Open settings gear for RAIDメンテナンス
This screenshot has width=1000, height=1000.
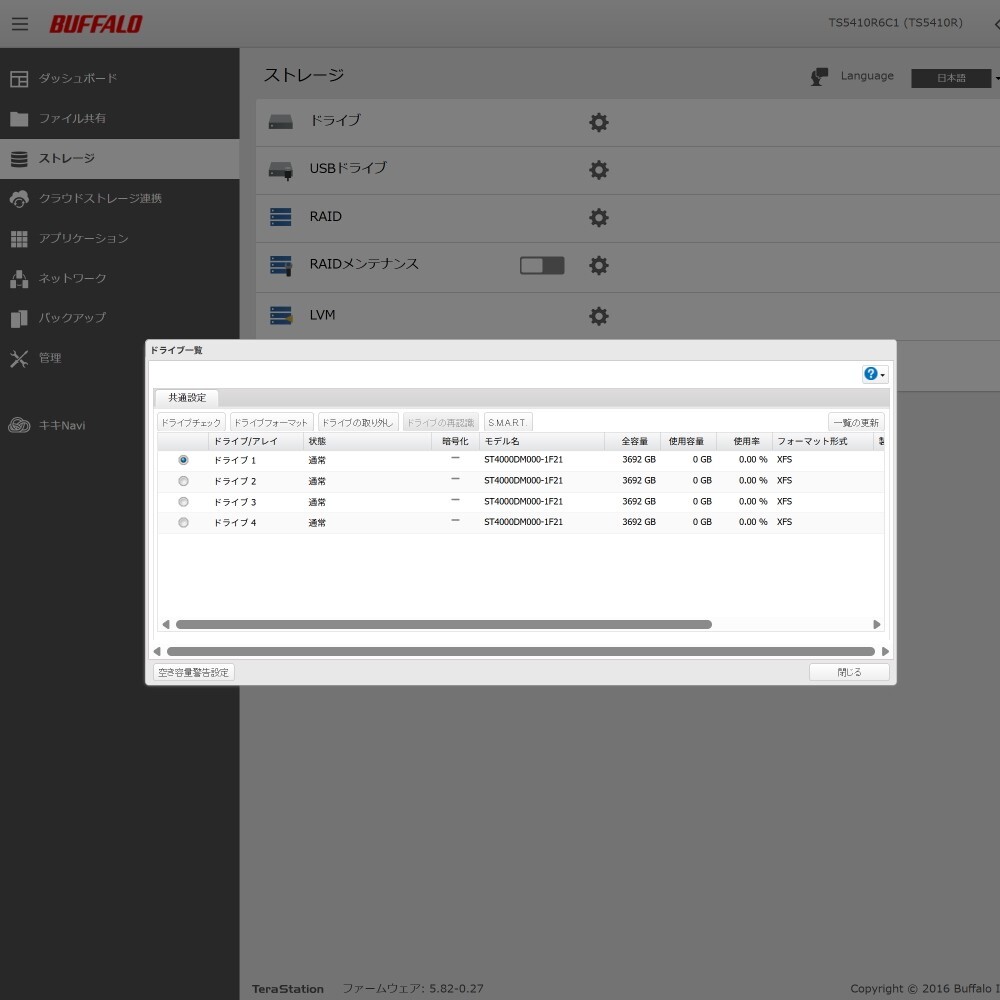pyautogui.click(x=598, y=266)
